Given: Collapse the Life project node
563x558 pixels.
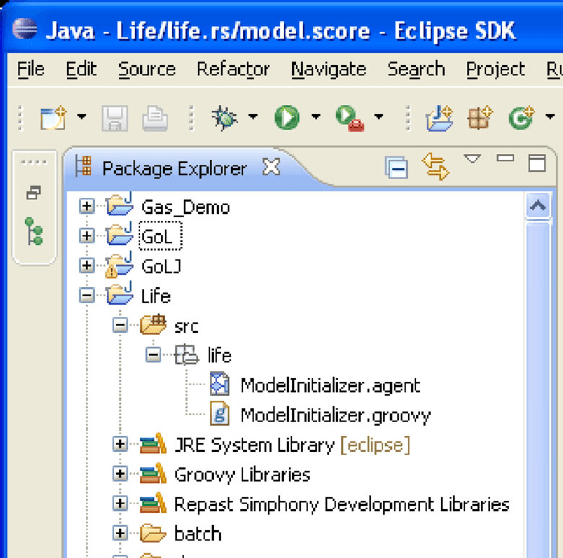Looking at the screenshot, I should (87, 296).
